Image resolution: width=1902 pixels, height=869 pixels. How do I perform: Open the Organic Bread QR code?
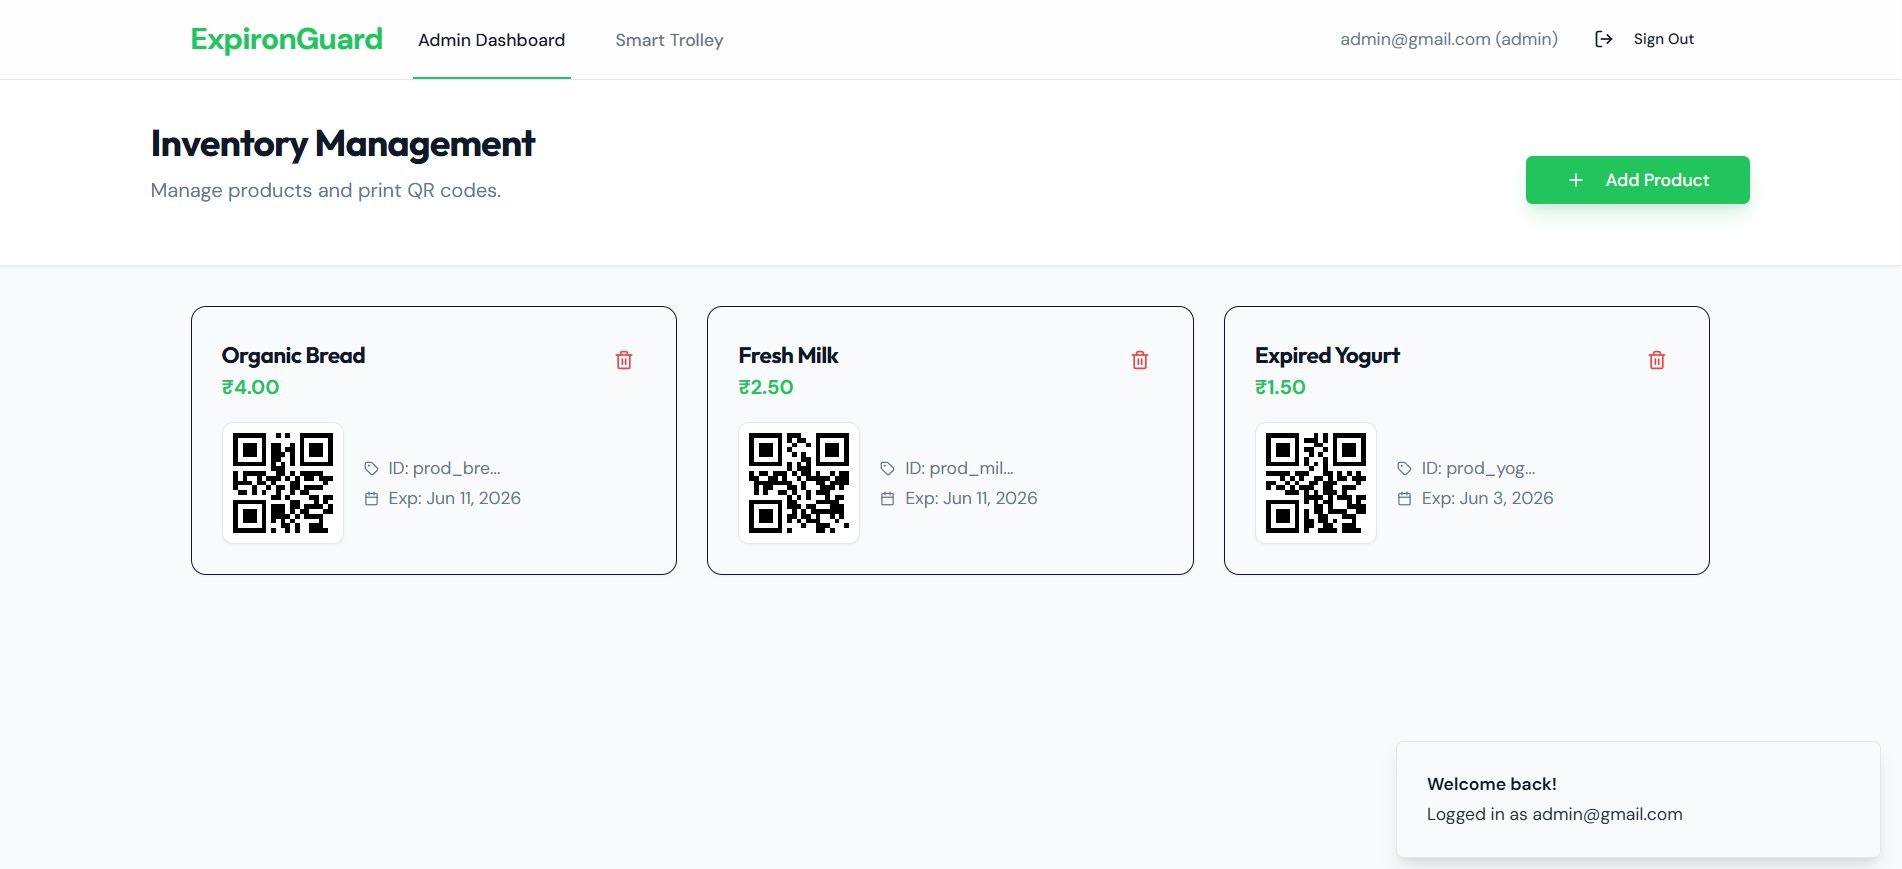283,483
